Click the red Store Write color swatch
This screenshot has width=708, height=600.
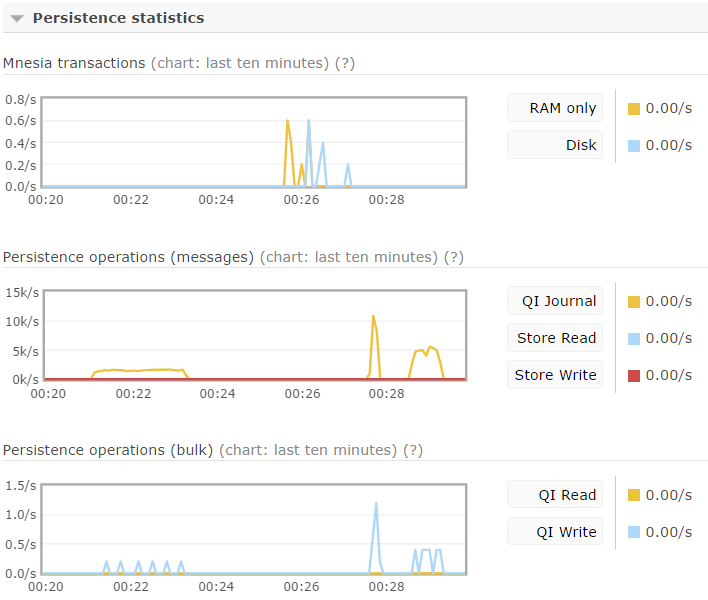(x=634, y=376)
